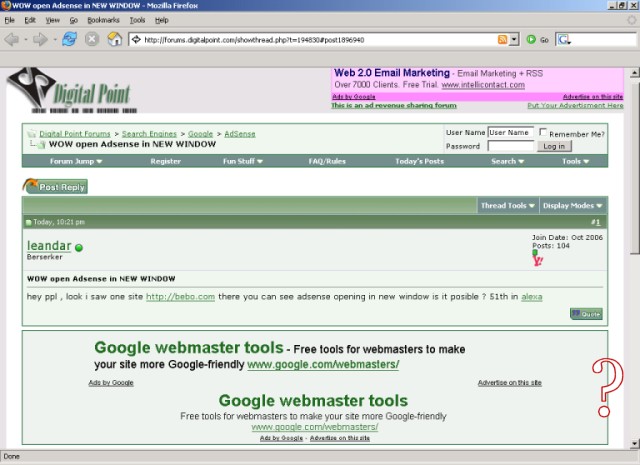The image size is (640, 465).
Task: Click the scrollbar down arrow
Action: point(634,443)
